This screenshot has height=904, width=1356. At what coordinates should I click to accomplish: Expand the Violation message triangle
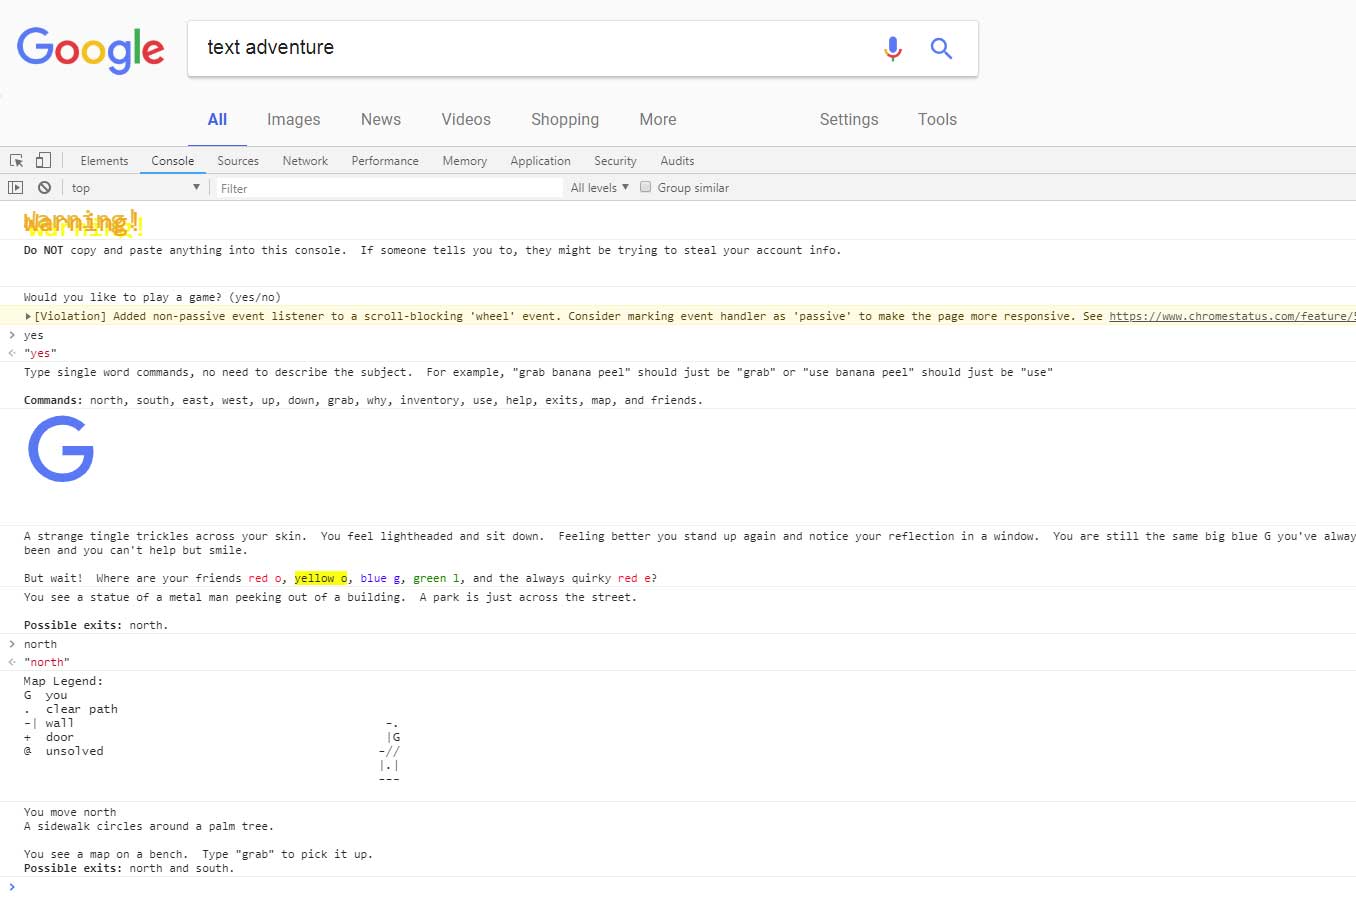[x=28, y=316]
